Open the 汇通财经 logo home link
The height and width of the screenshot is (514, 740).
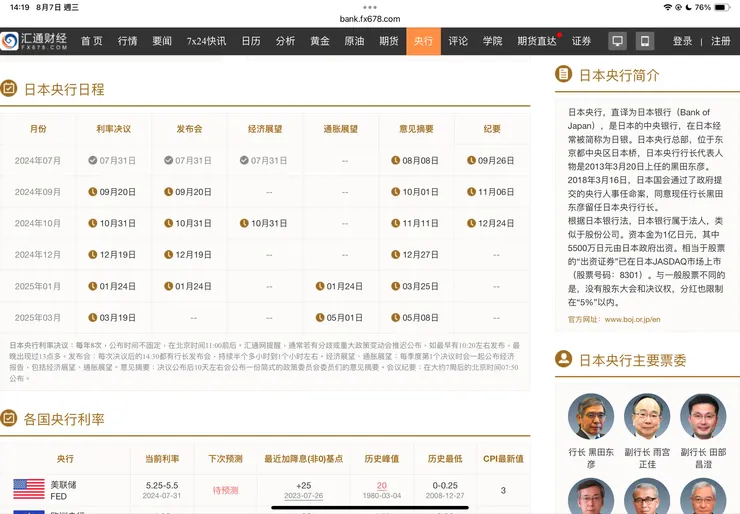34,41
